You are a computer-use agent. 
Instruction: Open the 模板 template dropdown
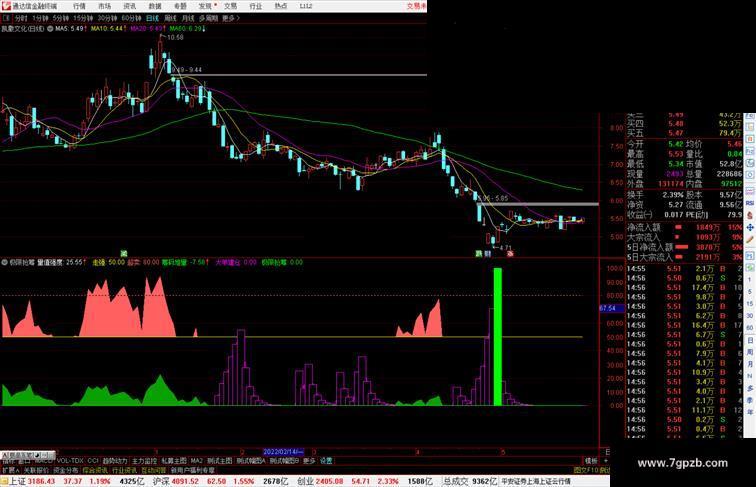(591, 461)
